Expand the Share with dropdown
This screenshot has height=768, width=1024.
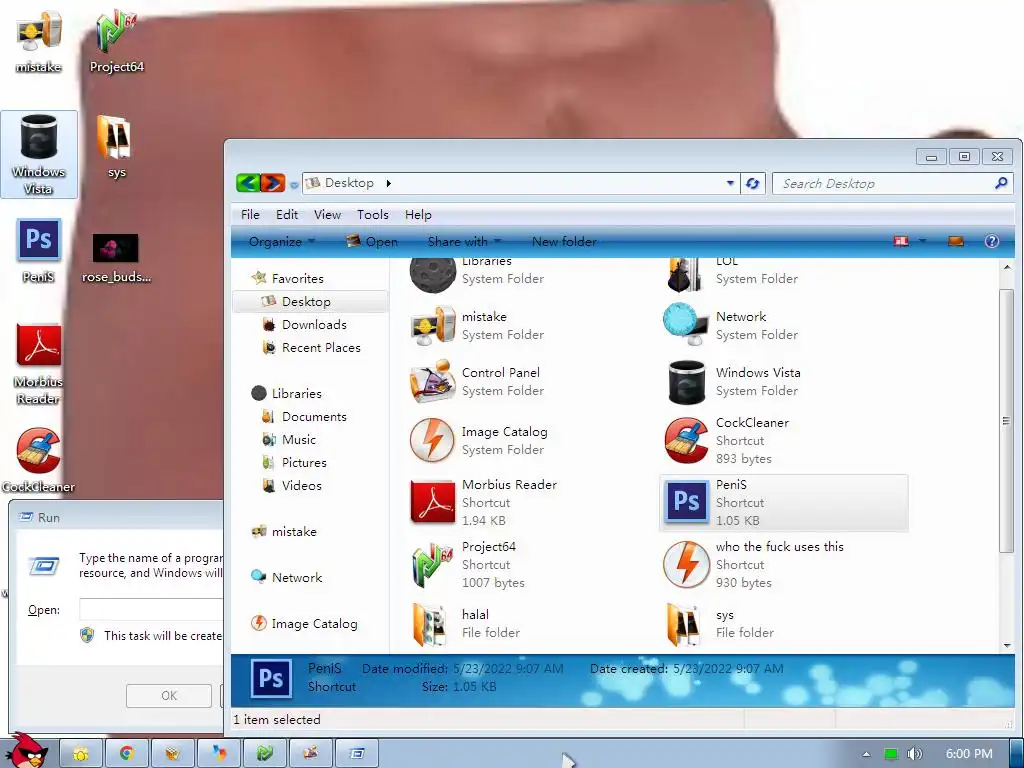tap(464, 242)
